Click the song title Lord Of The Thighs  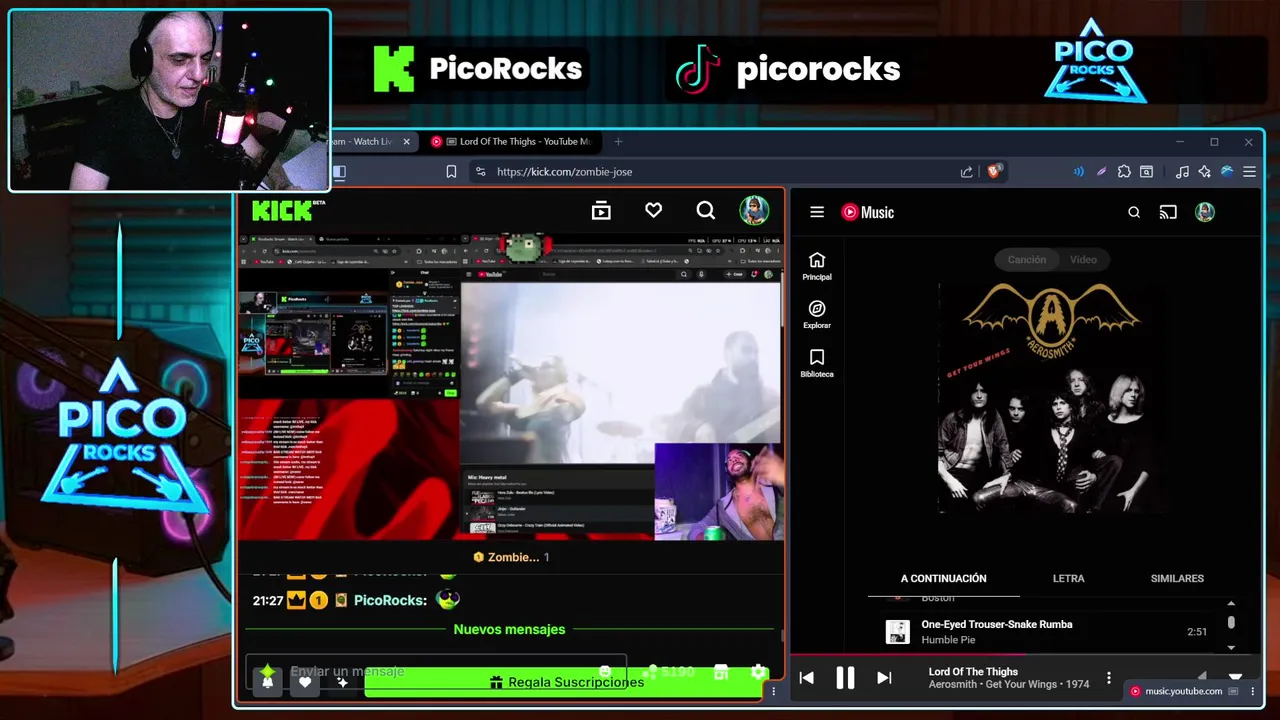(973, 672)
